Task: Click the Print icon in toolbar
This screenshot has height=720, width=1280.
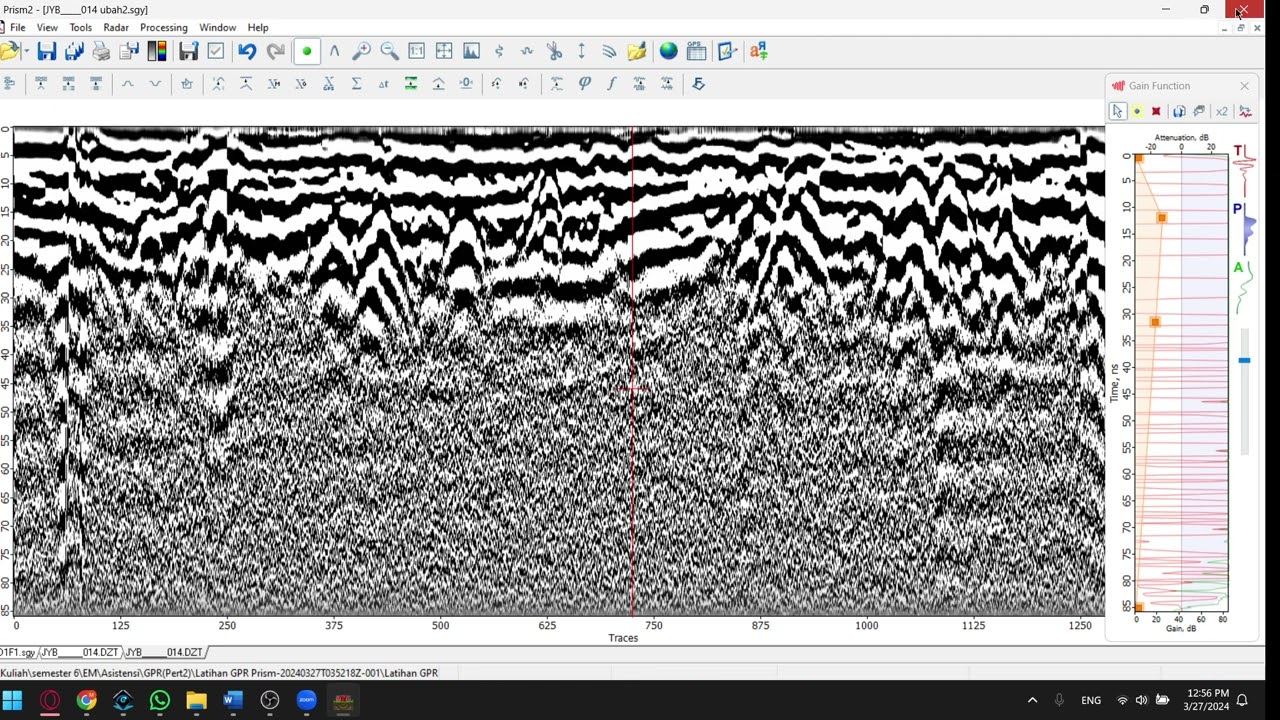Action: pos(101,51)
